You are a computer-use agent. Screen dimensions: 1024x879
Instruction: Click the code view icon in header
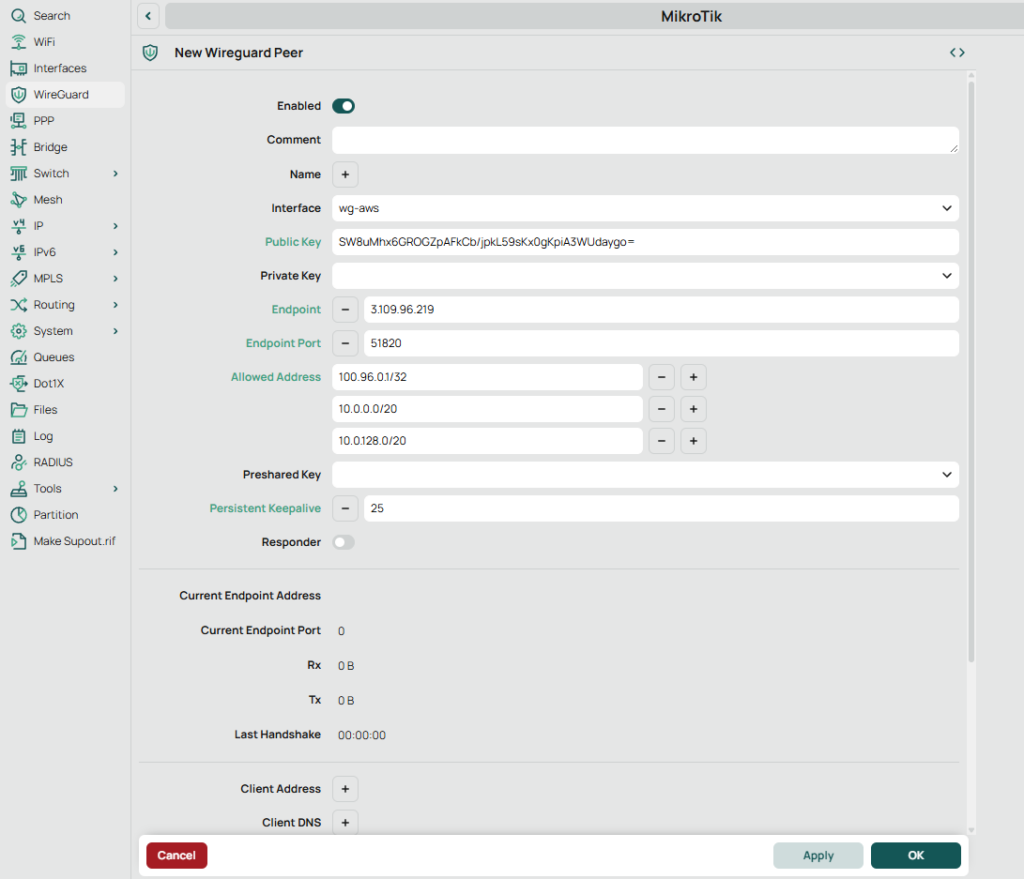point(957,53)
